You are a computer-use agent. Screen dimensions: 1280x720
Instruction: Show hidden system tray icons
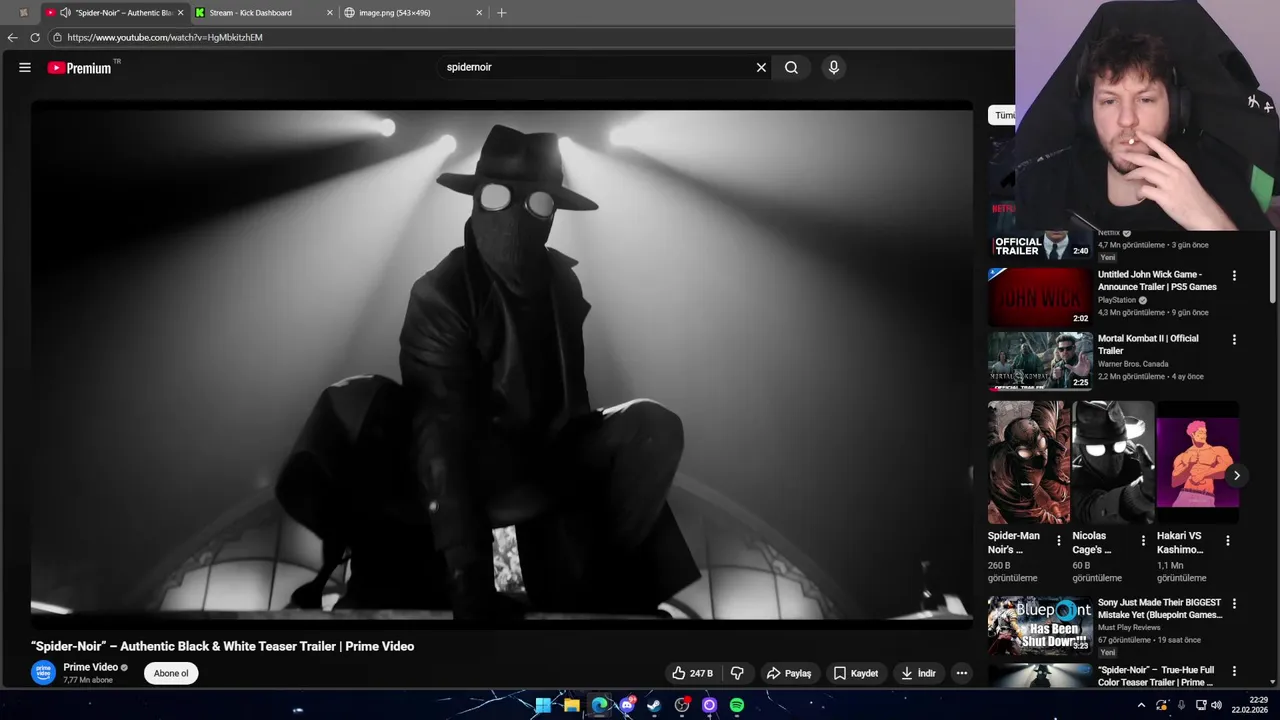coord(1141,705)
